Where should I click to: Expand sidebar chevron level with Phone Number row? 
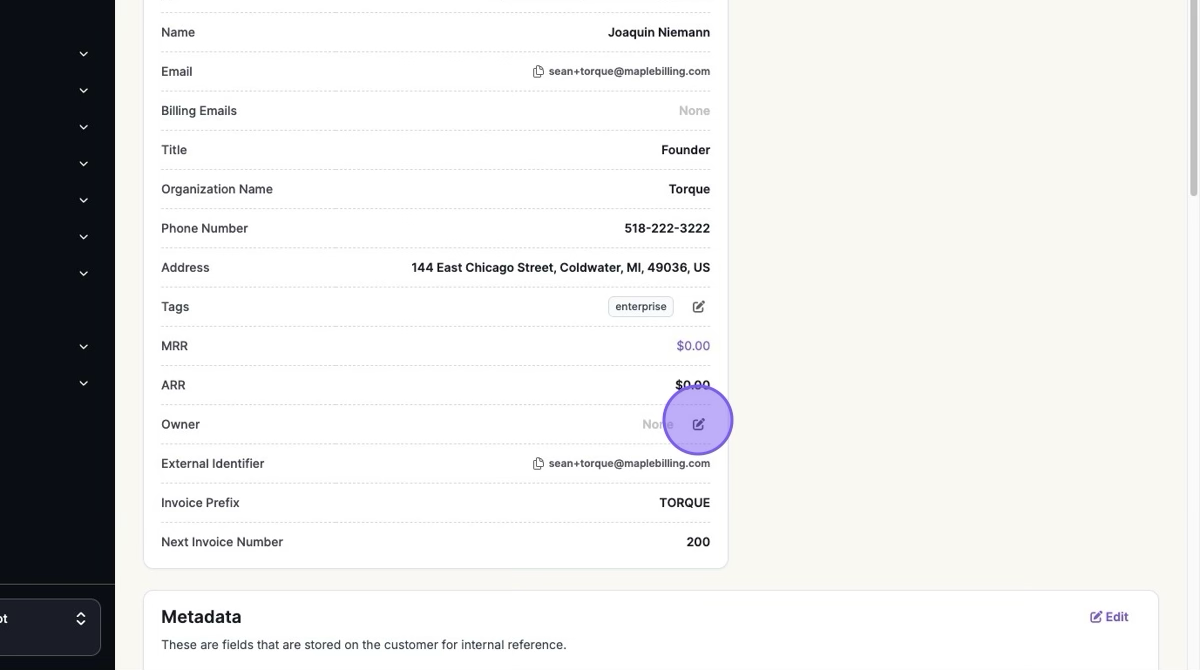pos(84,237)
